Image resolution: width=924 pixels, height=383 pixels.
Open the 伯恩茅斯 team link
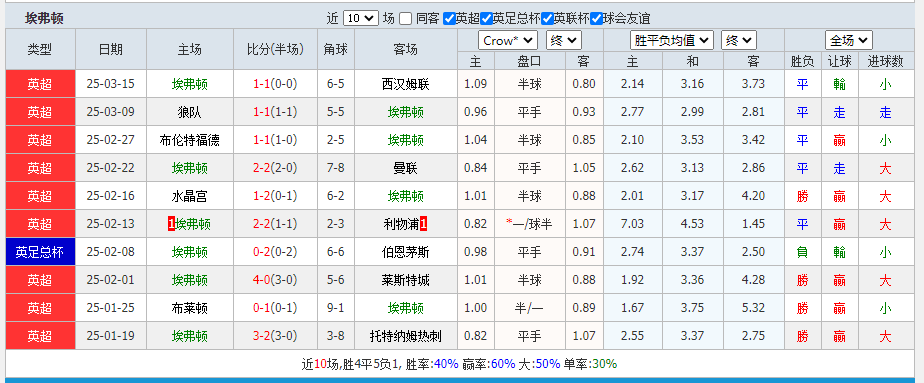tap(405, 252)
